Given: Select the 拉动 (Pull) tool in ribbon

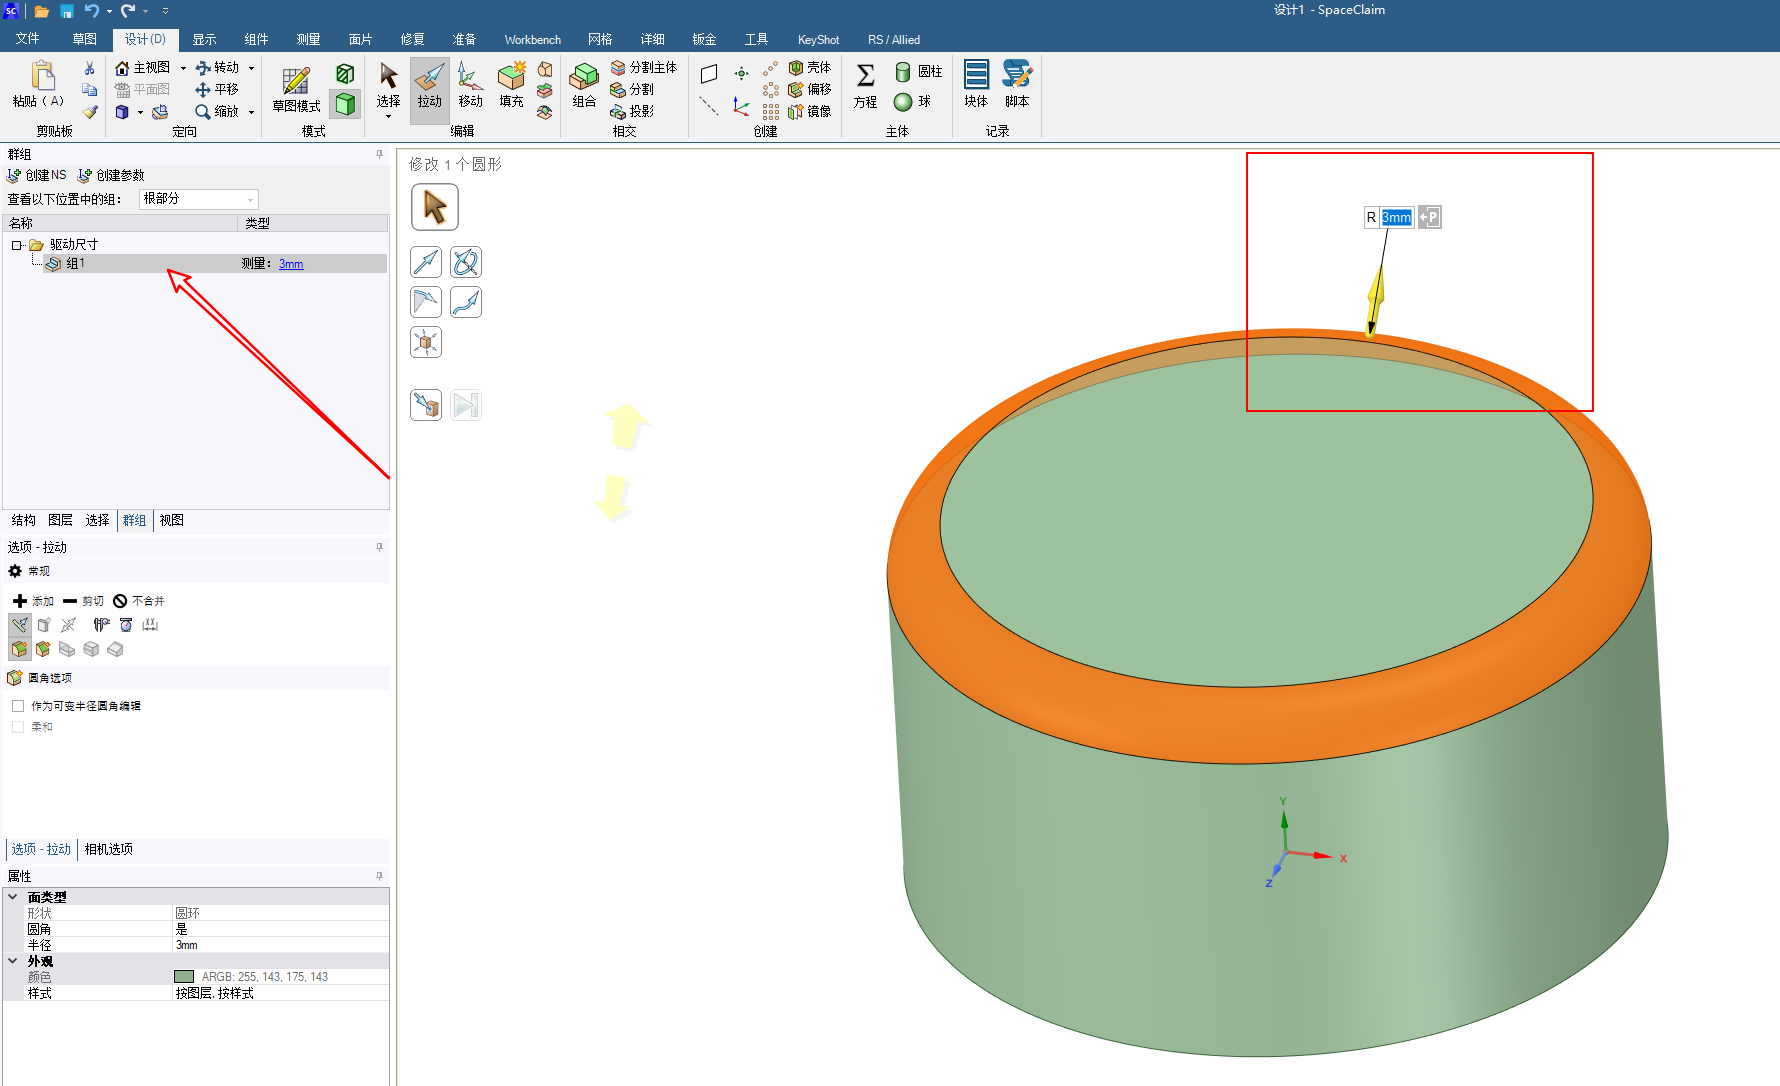Looking at the screenshot, I should click(429, 86).
